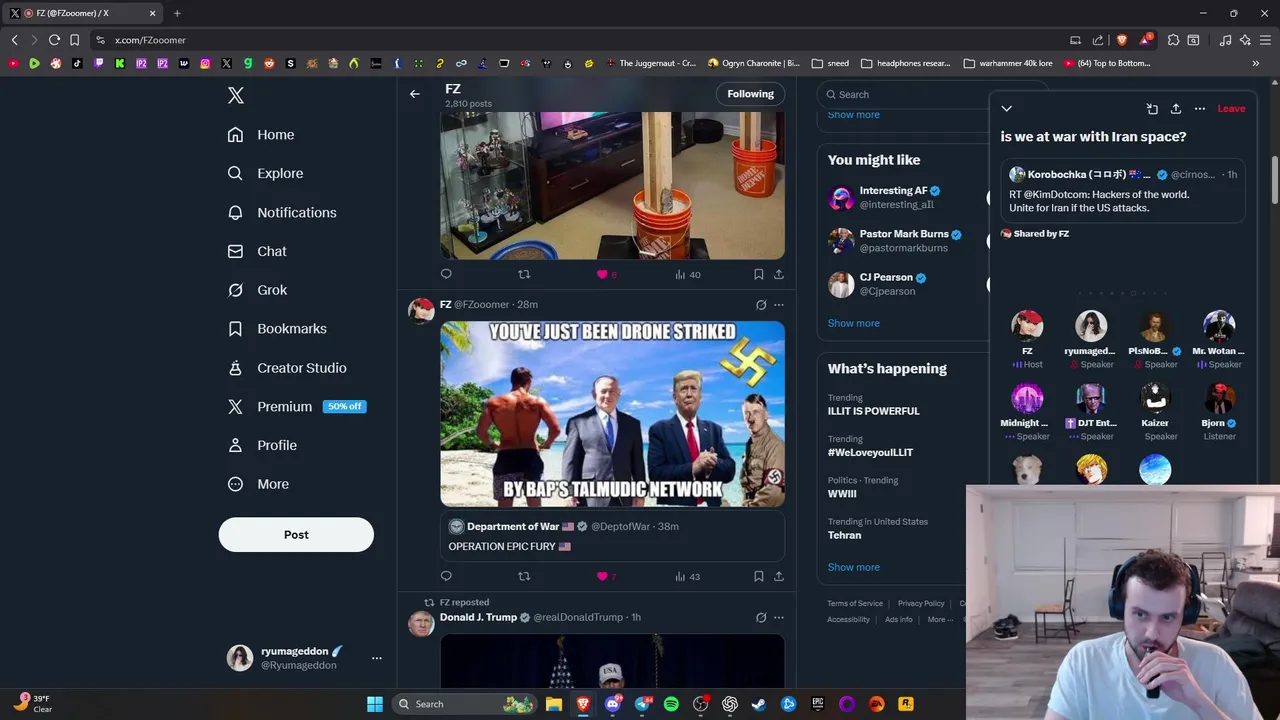Open Grok actions on Donald J. Trump post

[x=761, y=618]
